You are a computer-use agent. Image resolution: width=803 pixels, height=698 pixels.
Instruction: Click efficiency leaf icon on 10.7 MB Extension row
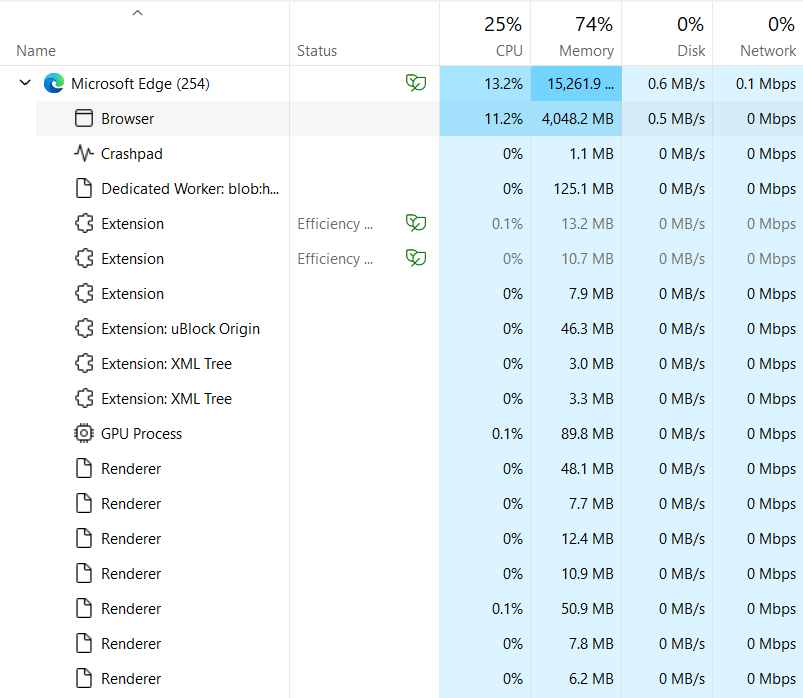(416, 258)
